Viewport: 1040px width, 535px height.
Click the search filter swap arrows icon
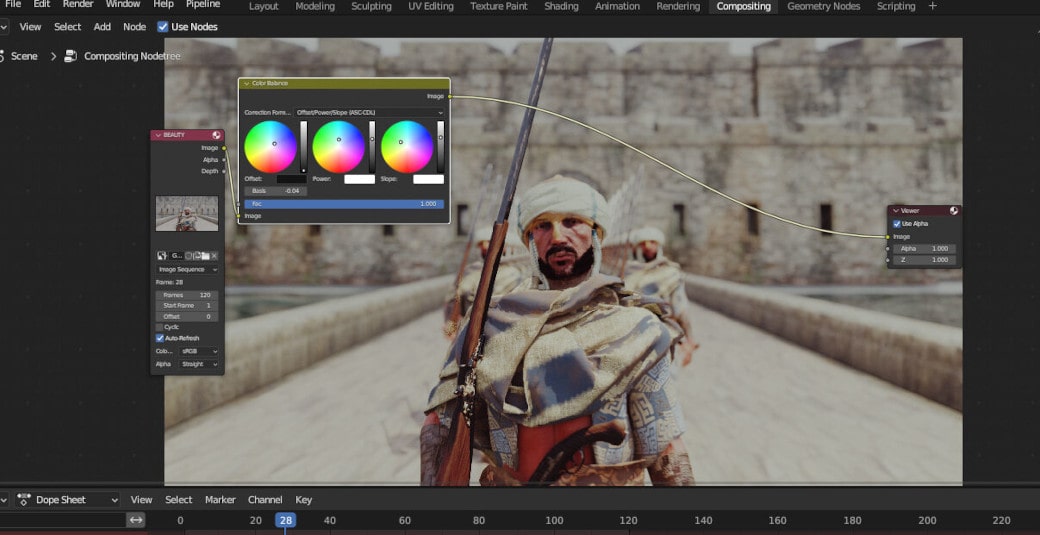(x=136, y=520)
